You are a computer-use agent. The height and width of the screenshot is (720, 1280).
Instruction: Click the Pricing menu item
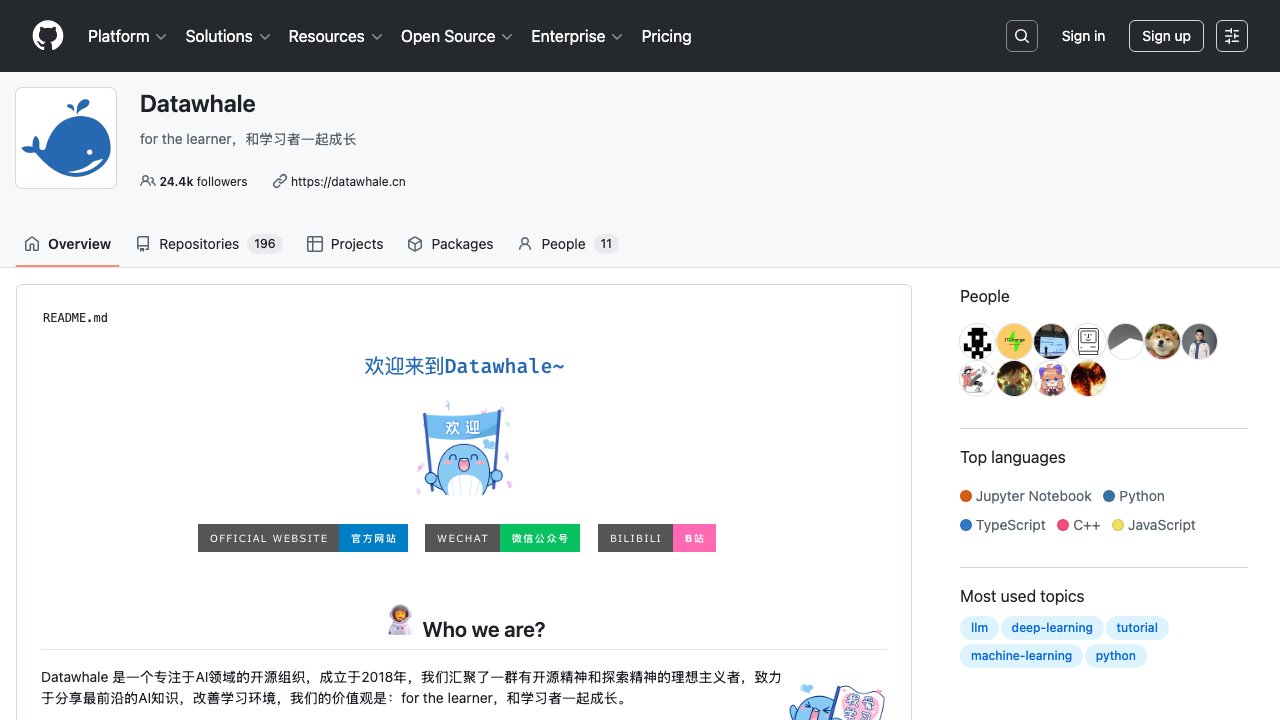click(666, 36)
